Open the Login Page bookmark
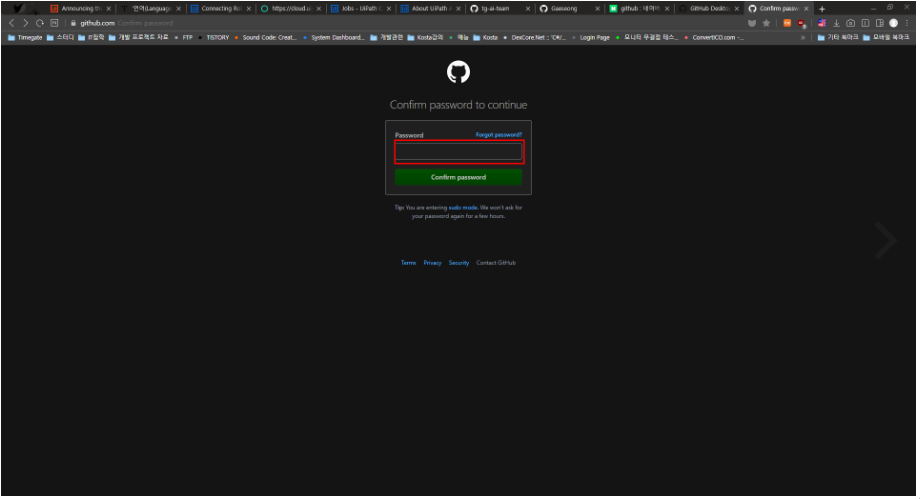This screenshot has height=499, width=920. pyautogui.click(x=592, y=38)
